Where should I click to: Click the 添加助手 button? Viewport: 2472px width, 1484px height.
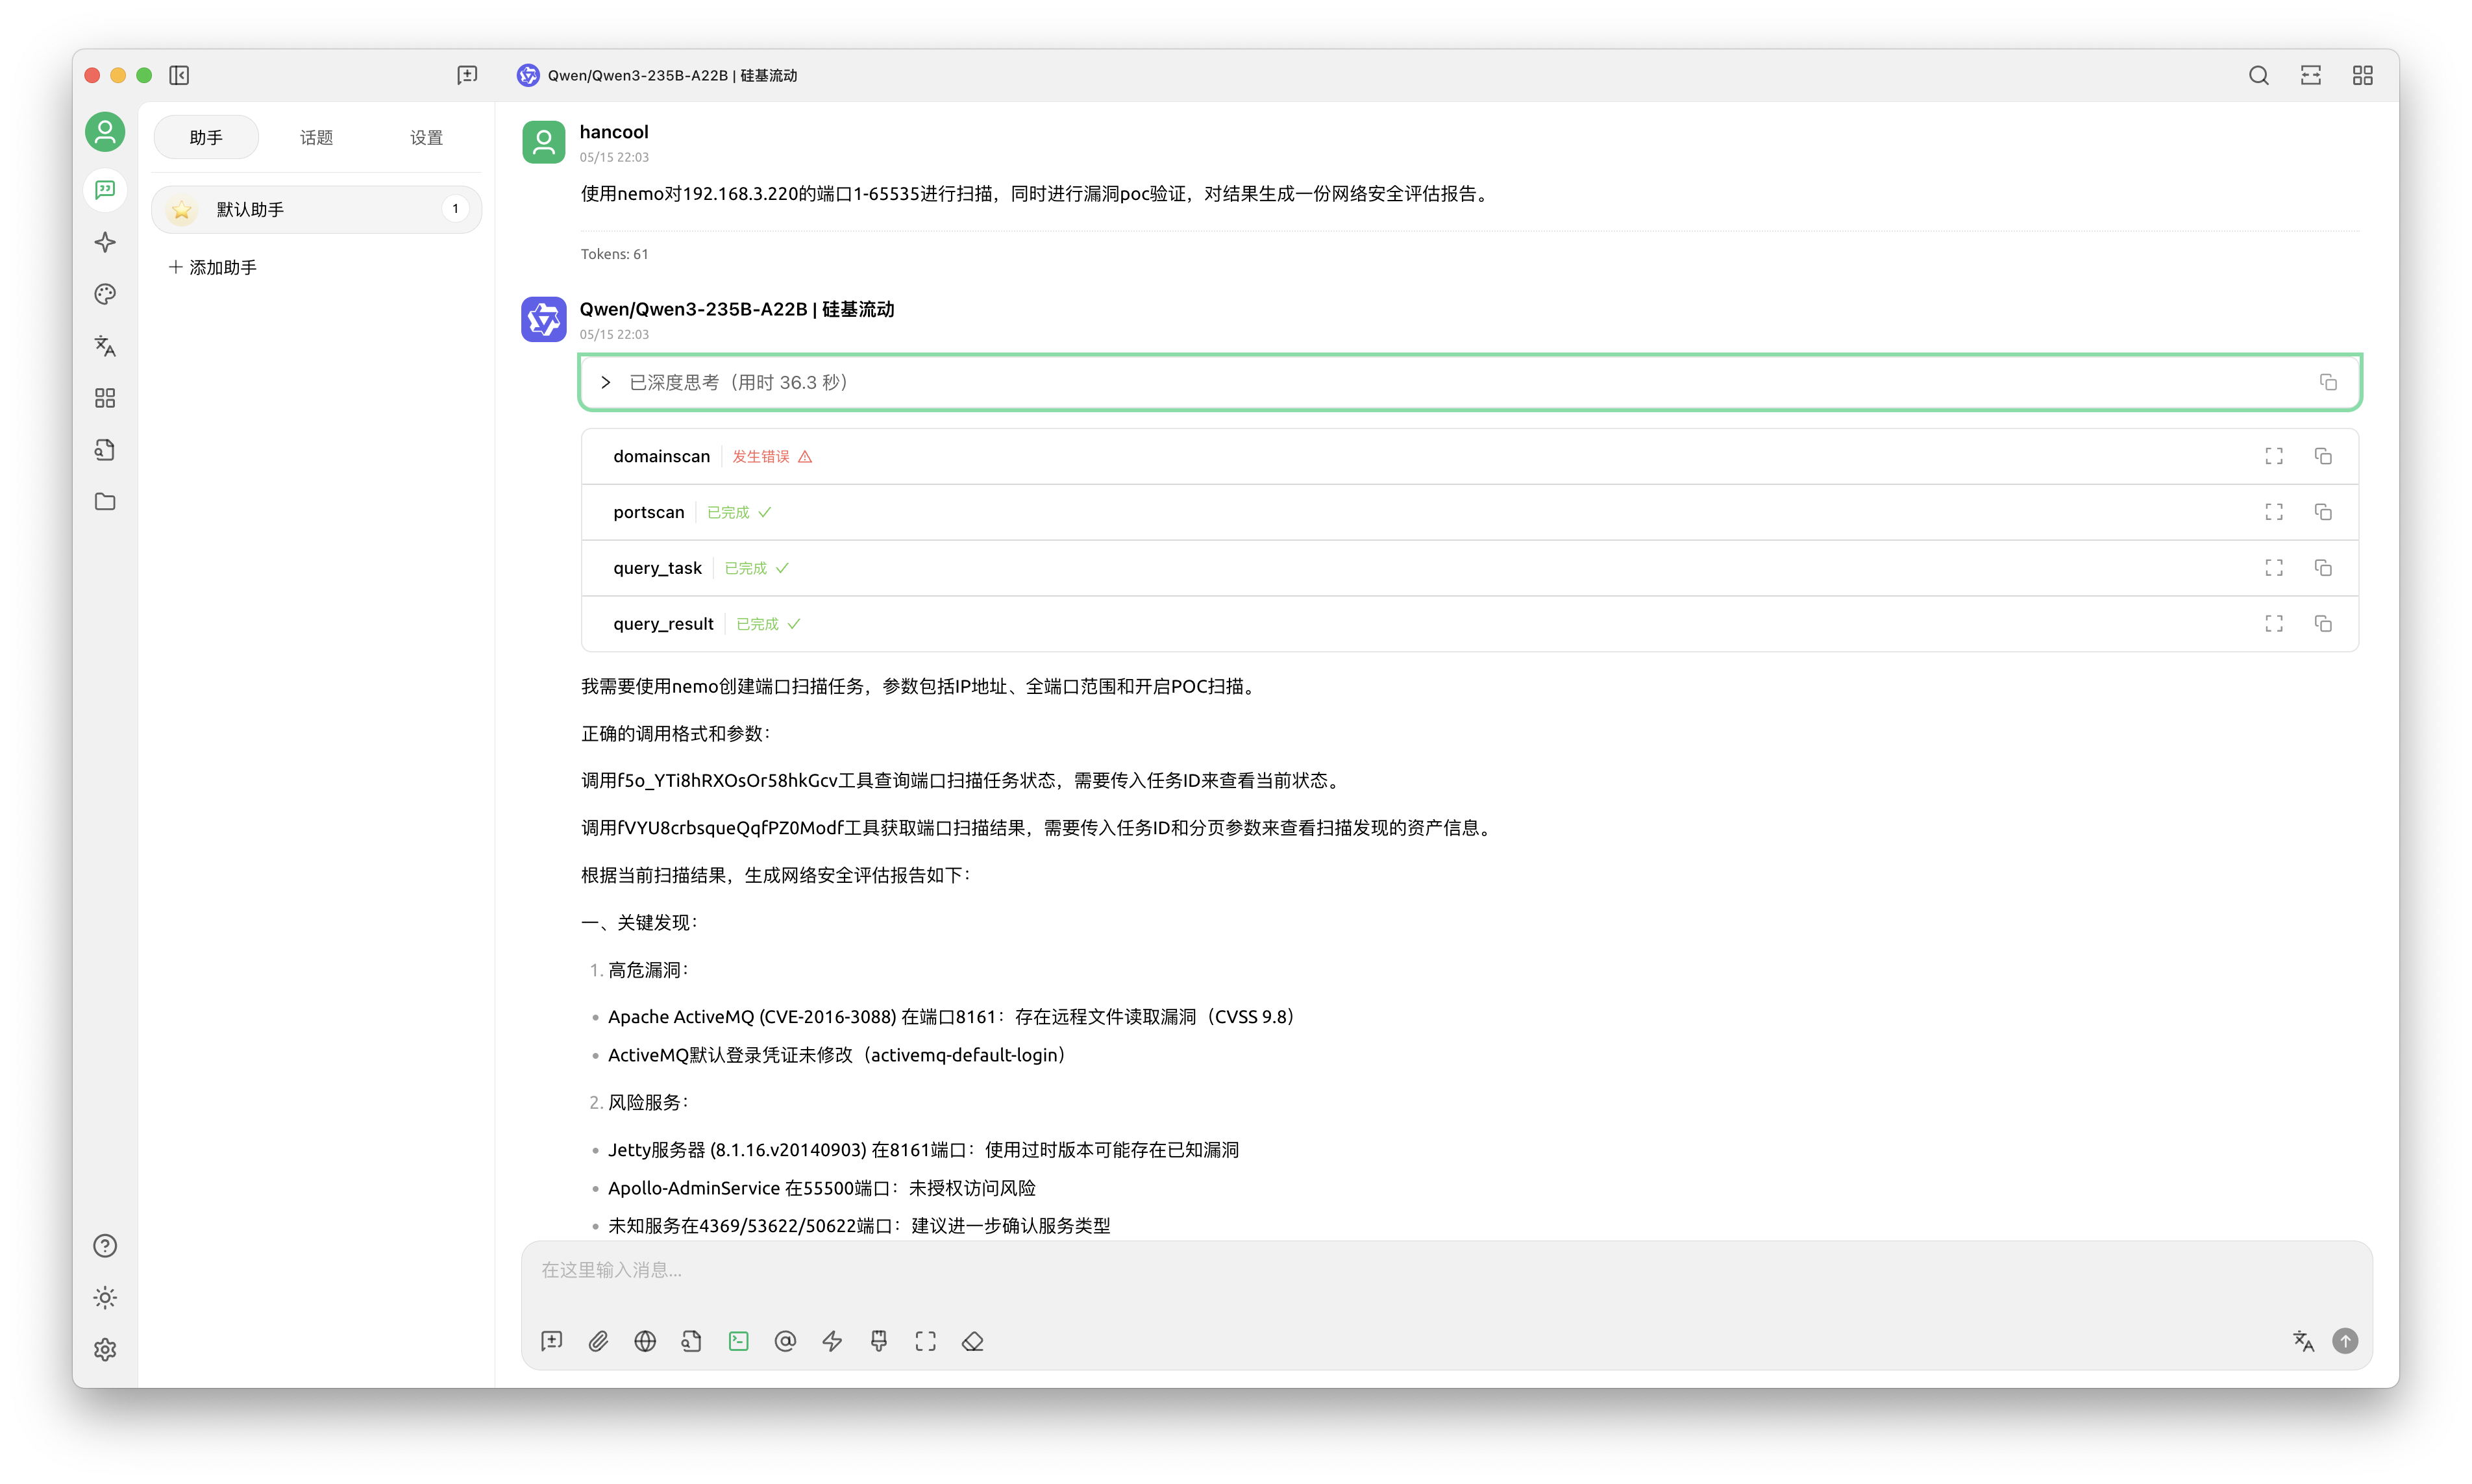[x=212, y=267]
